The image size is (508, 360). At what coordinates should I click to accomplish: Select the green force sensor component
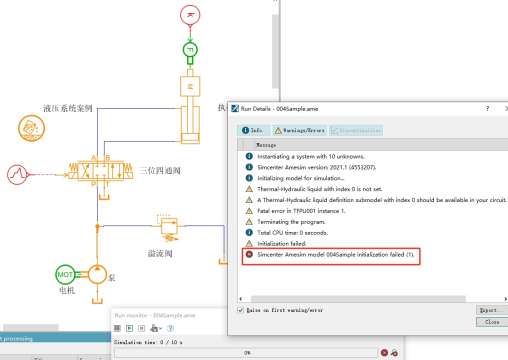tap(190, 50)
